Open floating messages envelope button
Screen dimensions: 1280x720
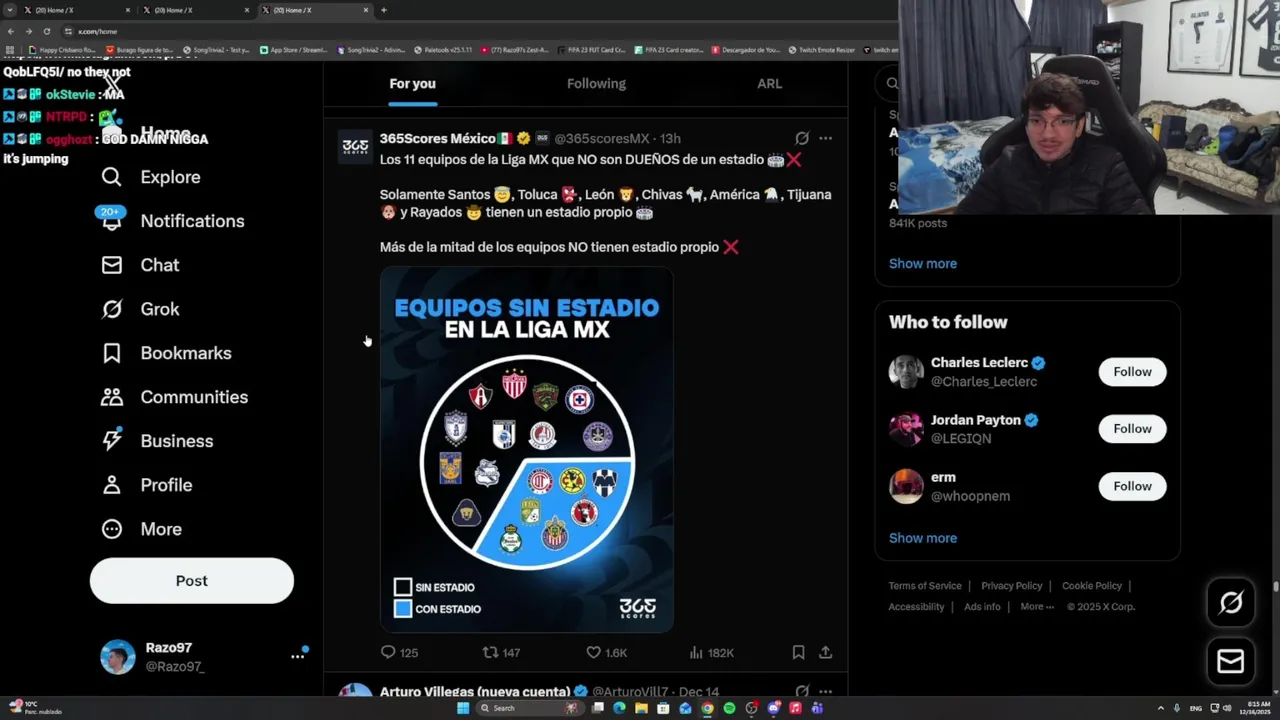[x=1231, y=661]
